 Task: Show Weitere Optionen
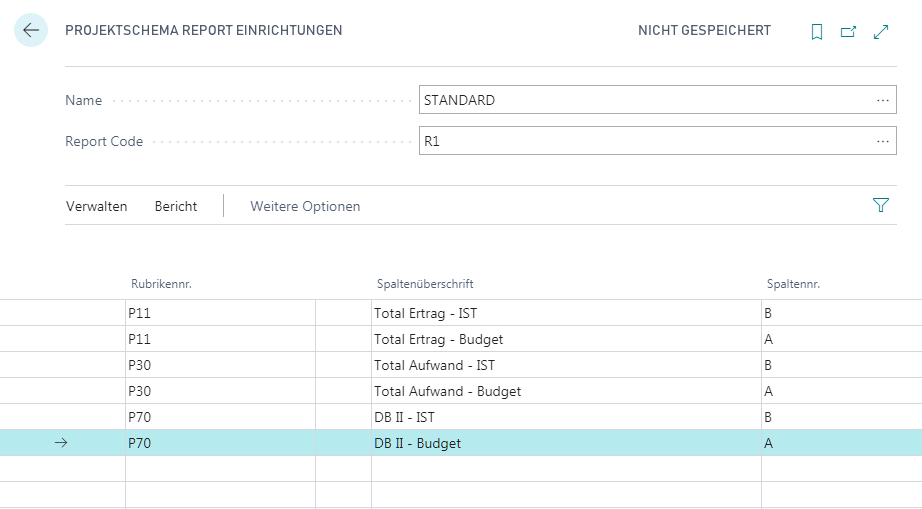[x=305, y=206]
